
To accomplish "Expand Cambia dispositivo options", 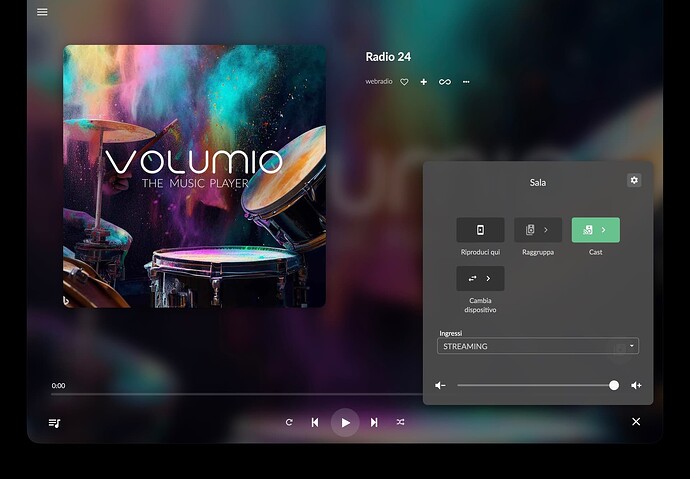I will click(x=480, y=278).
